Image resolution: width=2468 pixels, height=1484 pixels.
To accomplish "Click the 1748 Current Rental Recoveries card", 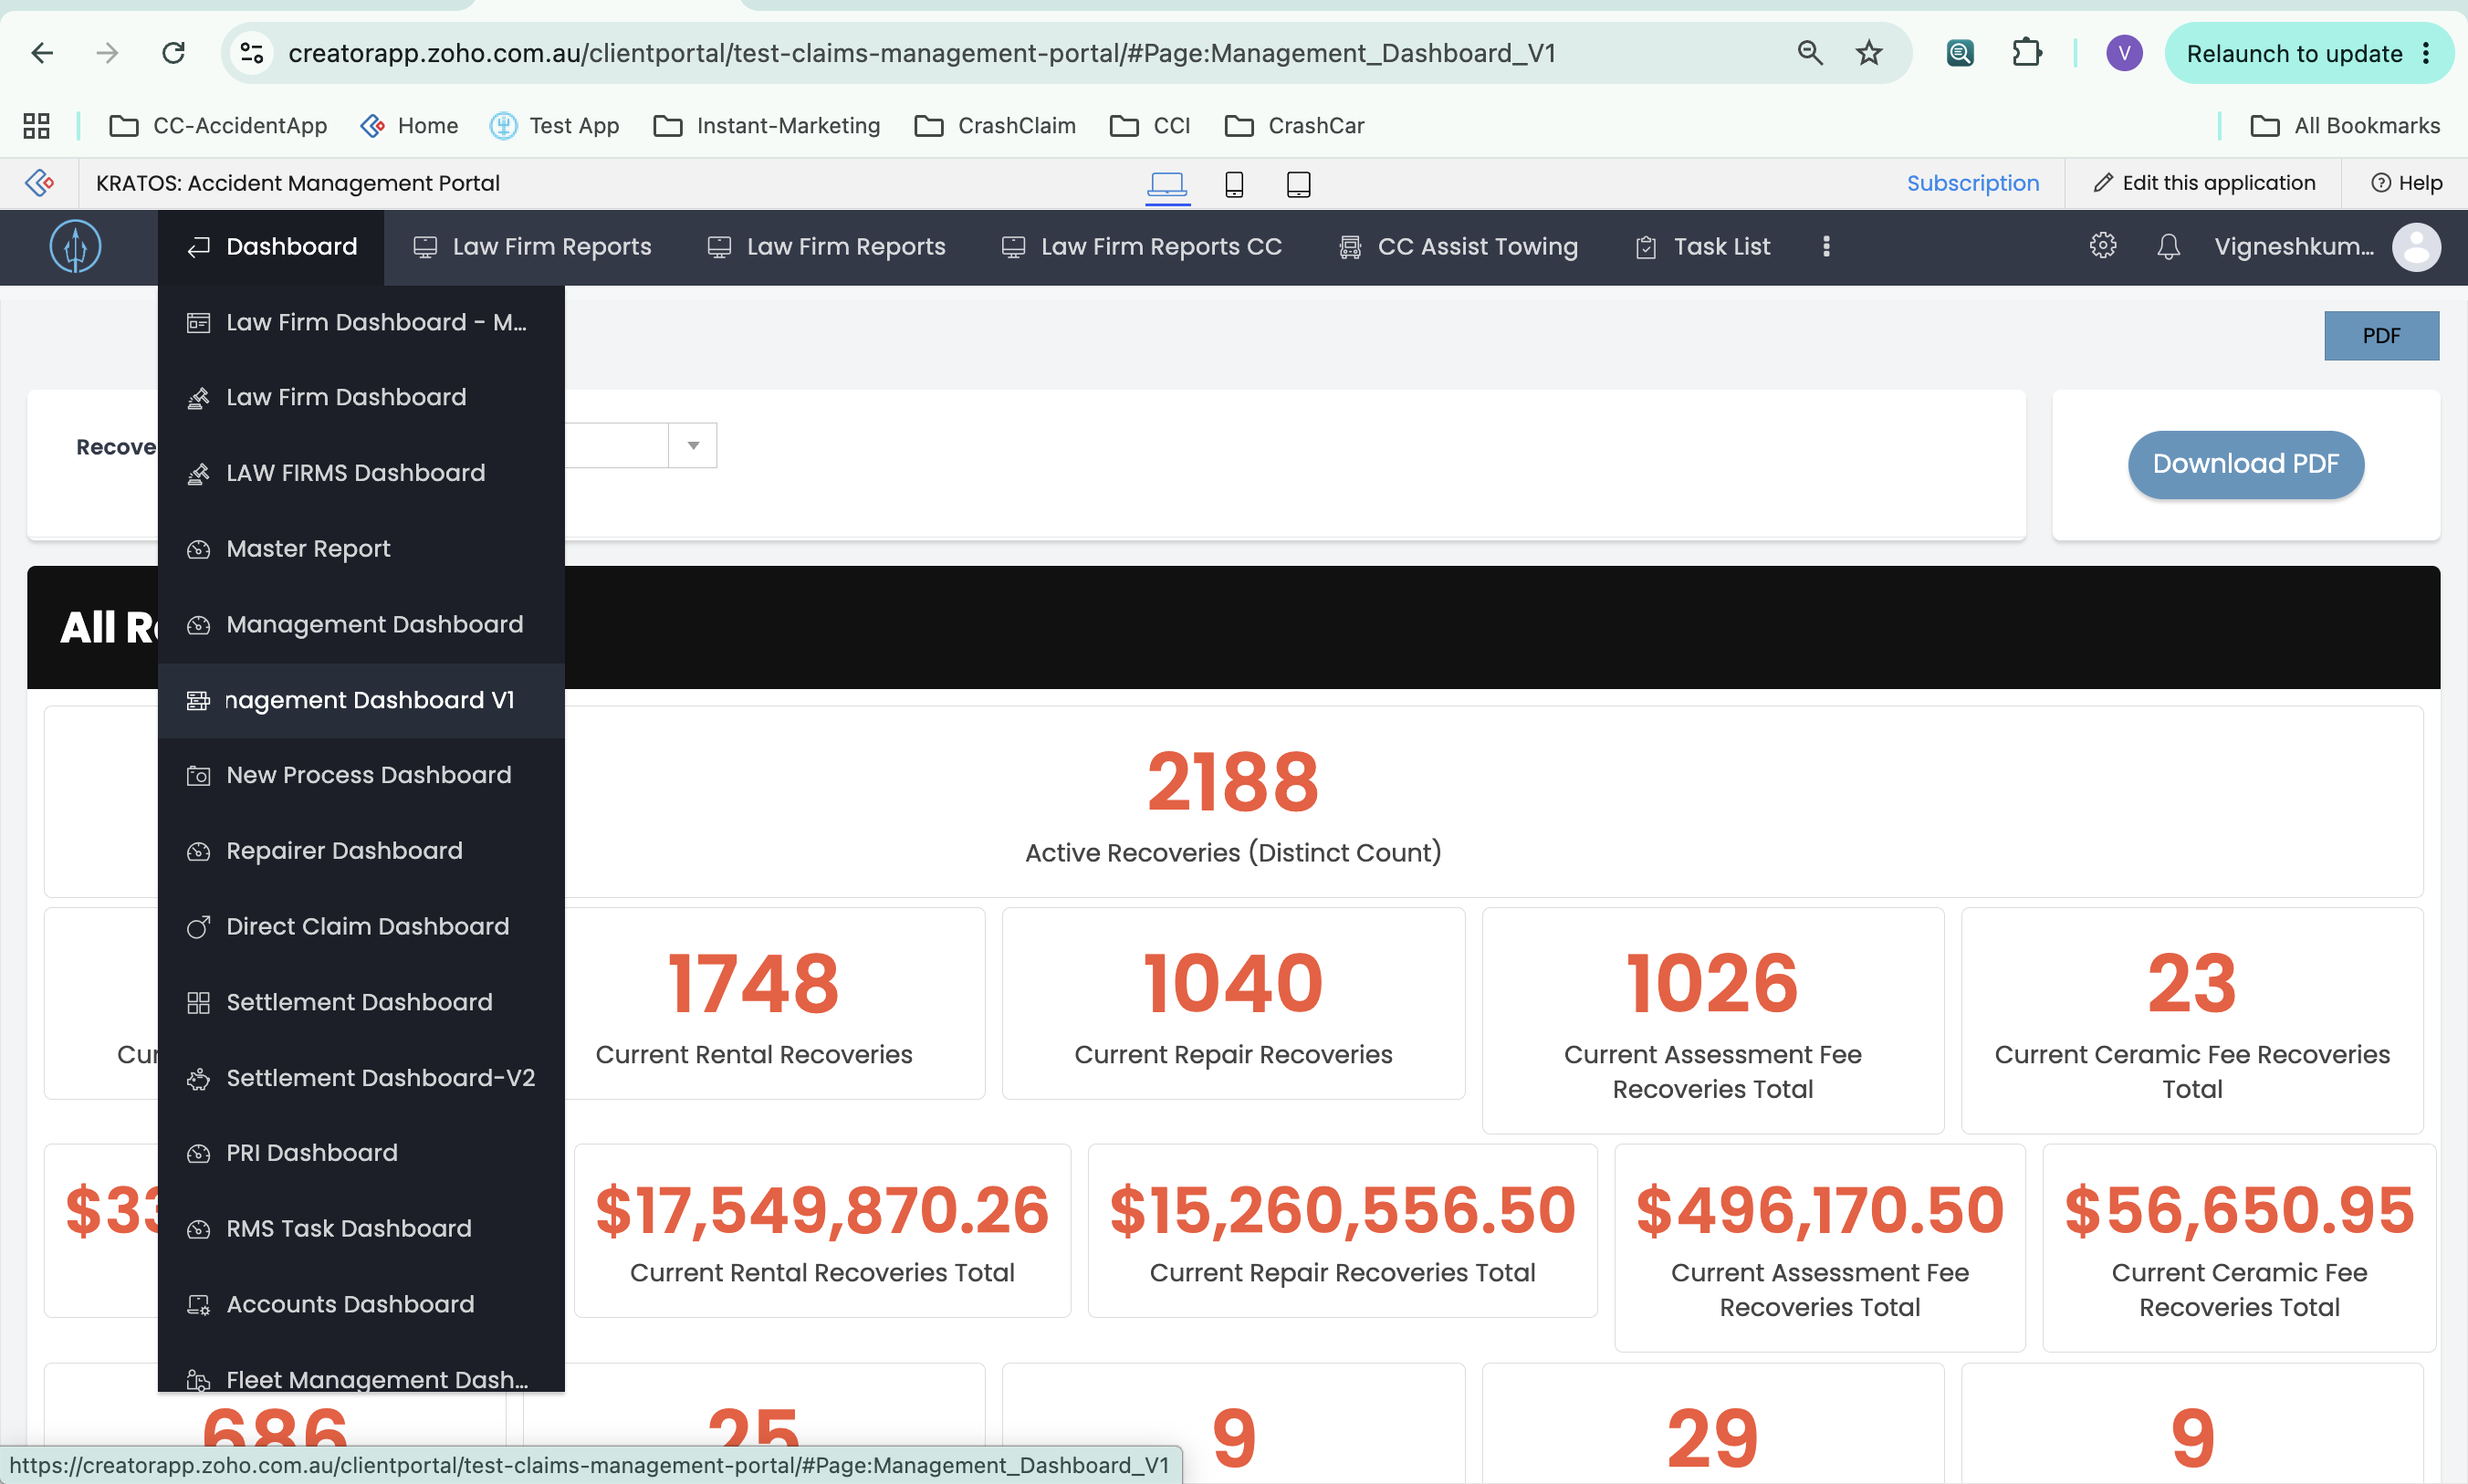I will 754,1004.
